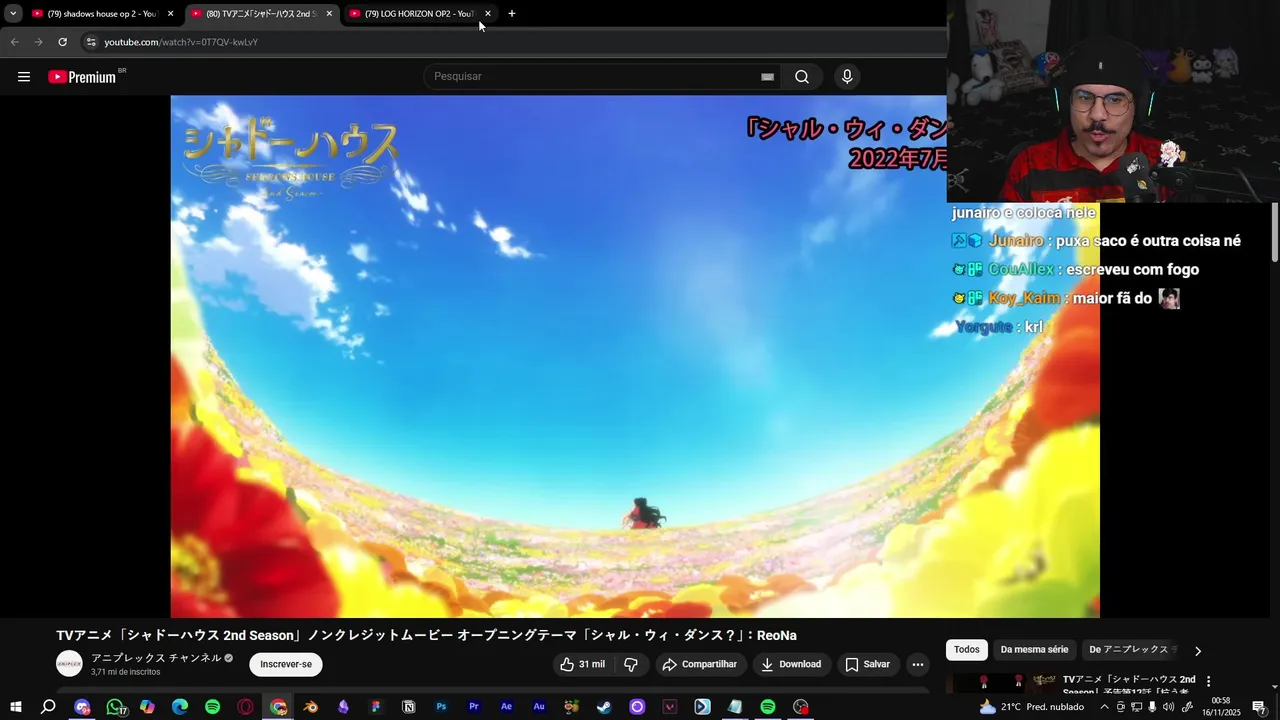Open options menu for suggested video
The image size is (1280, 720).
(x=1208, y=681)
